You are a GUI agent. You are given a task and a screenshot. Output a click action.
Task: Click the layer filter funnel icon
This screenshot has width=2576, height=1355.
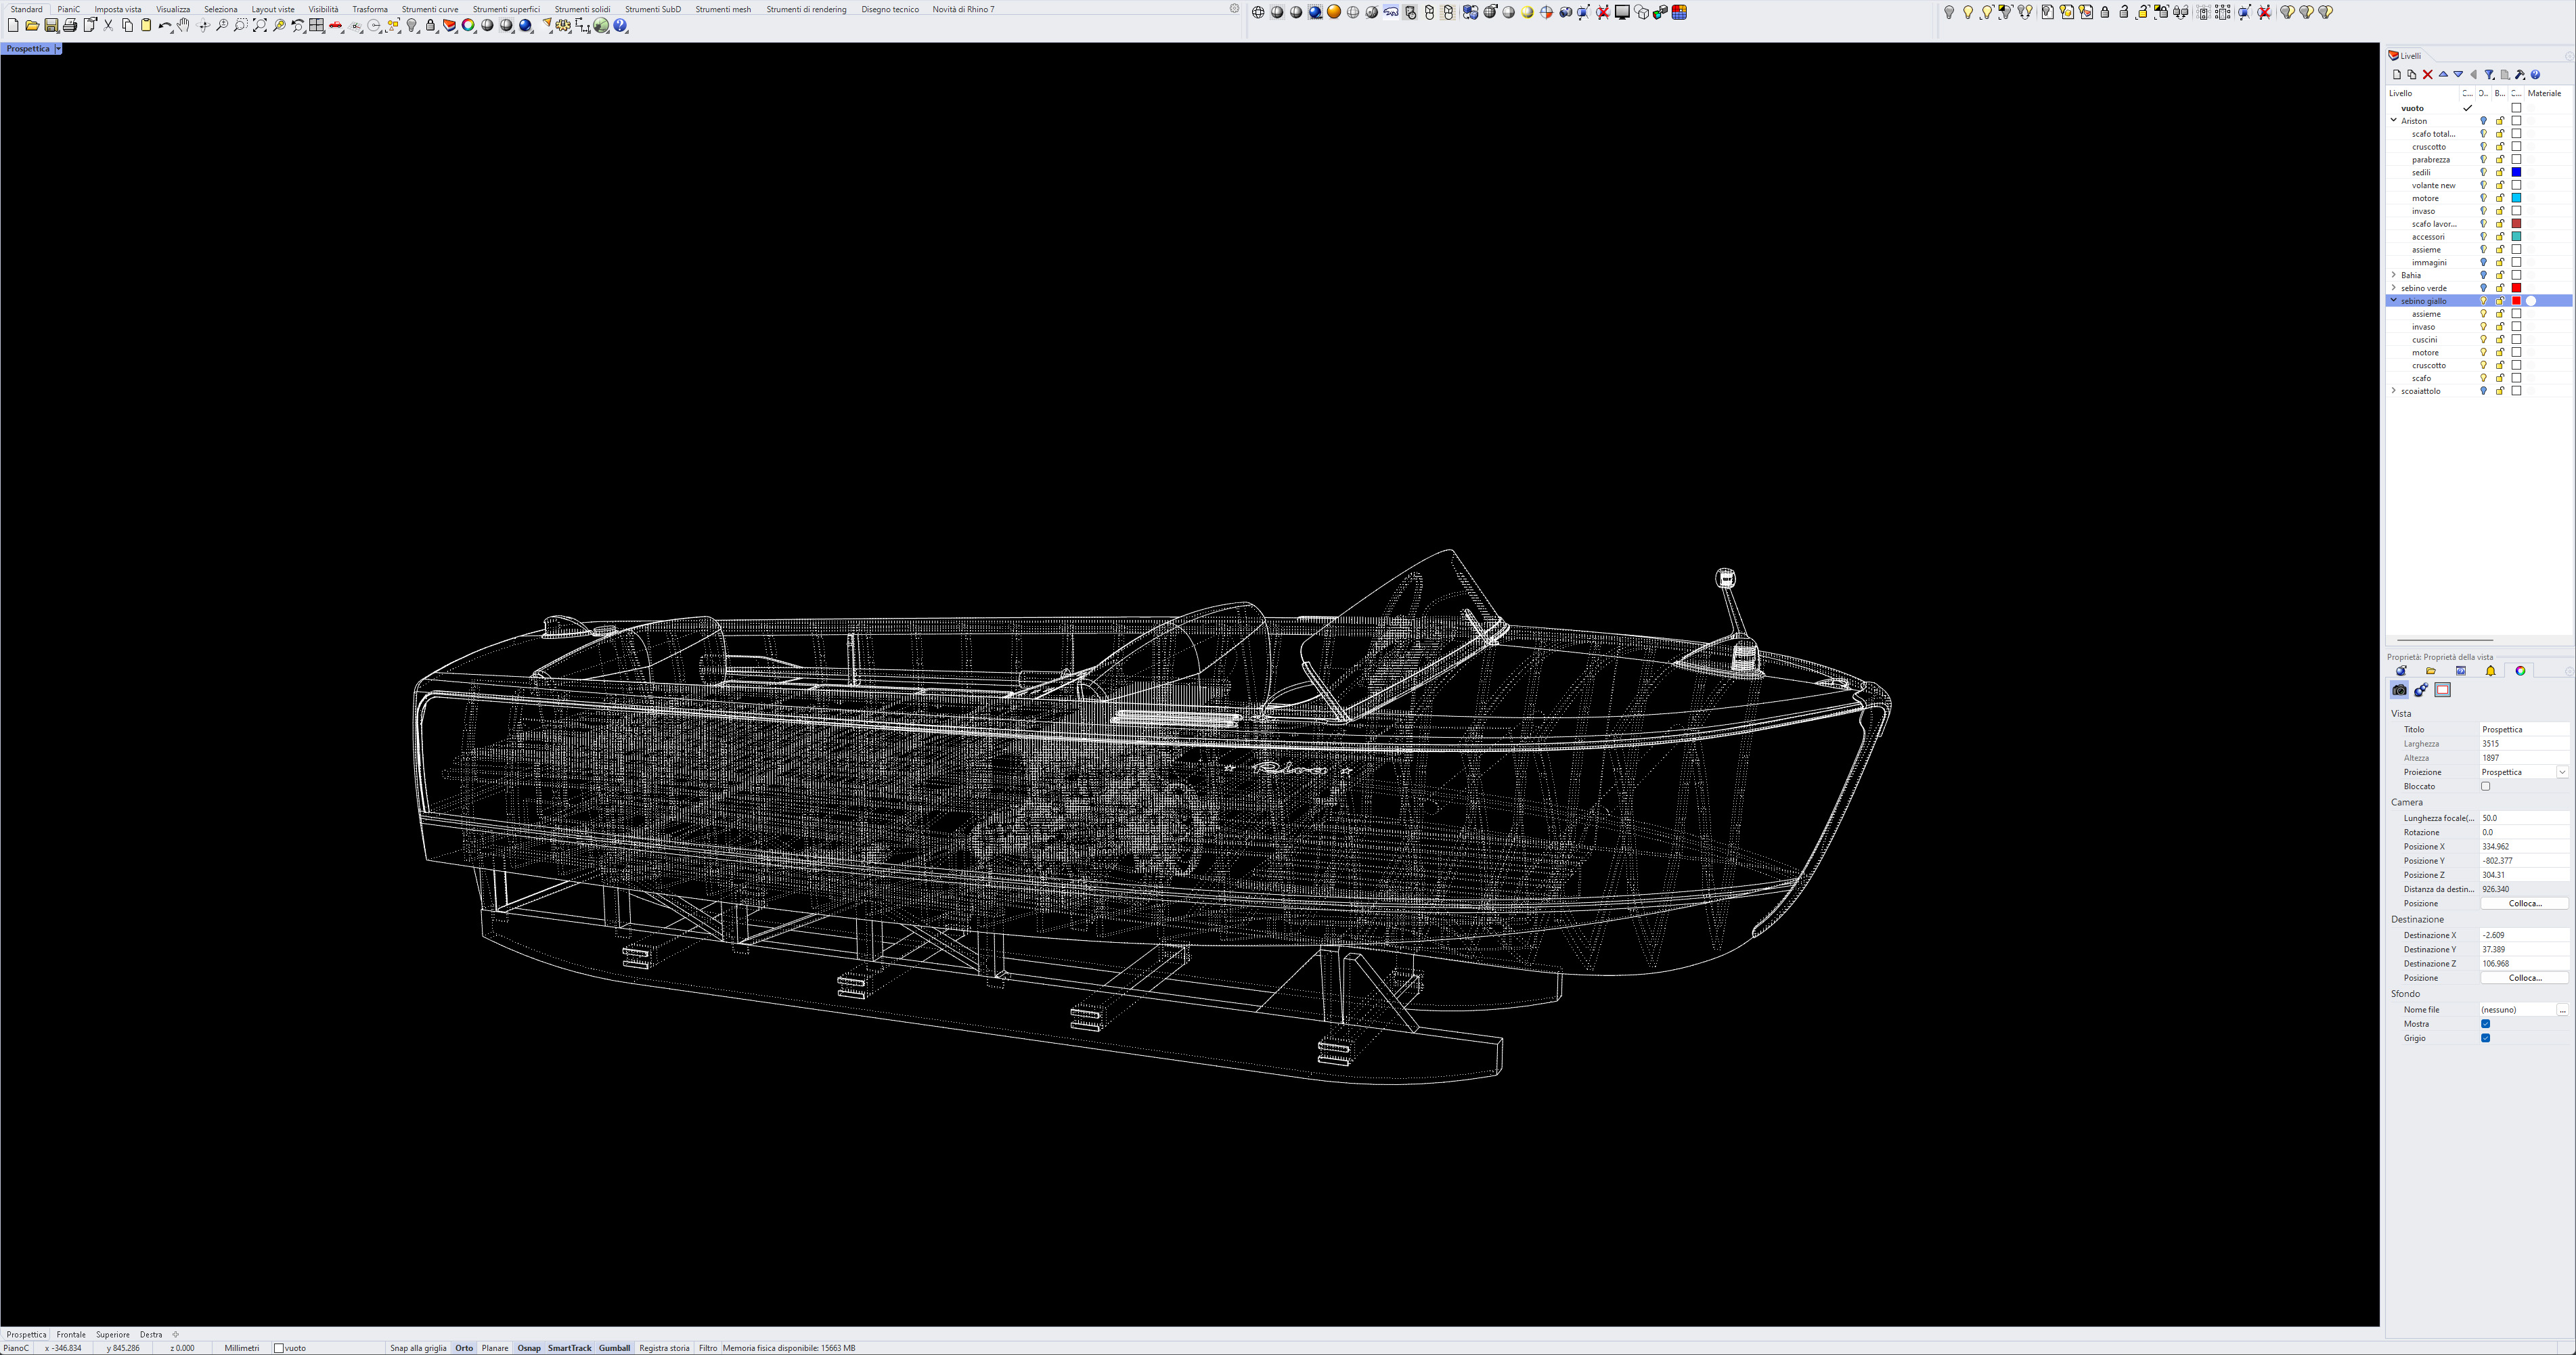coord(2489,75)
